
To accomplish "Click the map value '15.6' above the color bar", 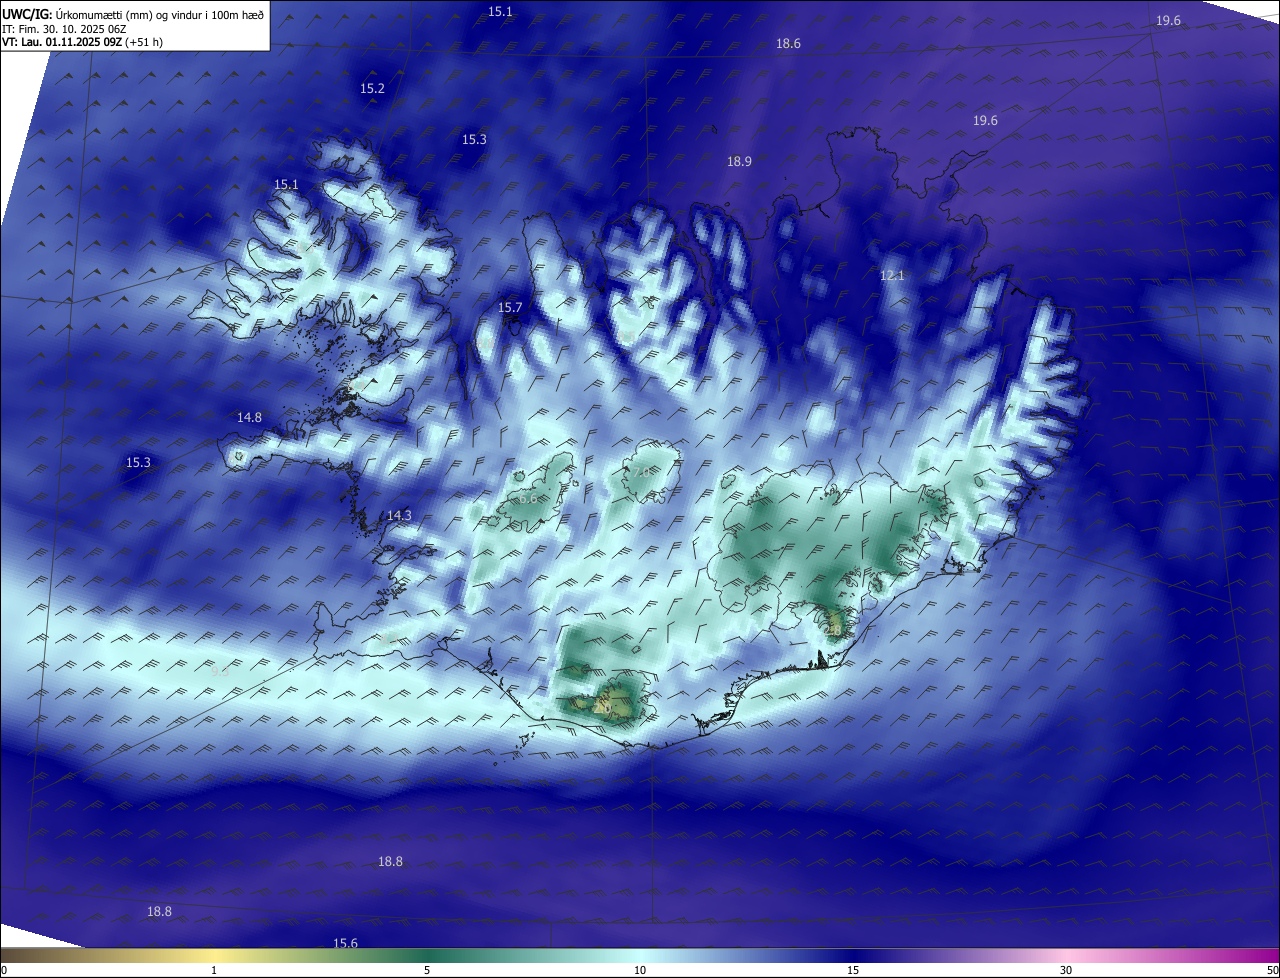I will click(x=345, y=943).
